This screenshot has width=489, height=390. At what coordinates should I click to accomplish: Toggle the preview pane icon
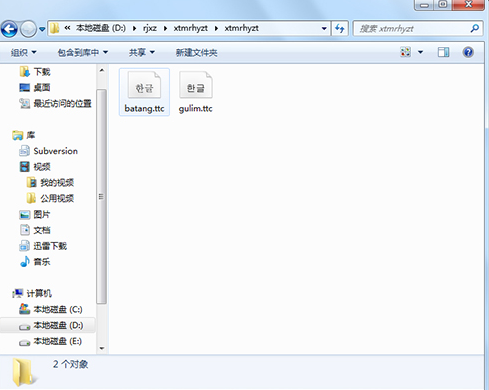coord(443,52)
